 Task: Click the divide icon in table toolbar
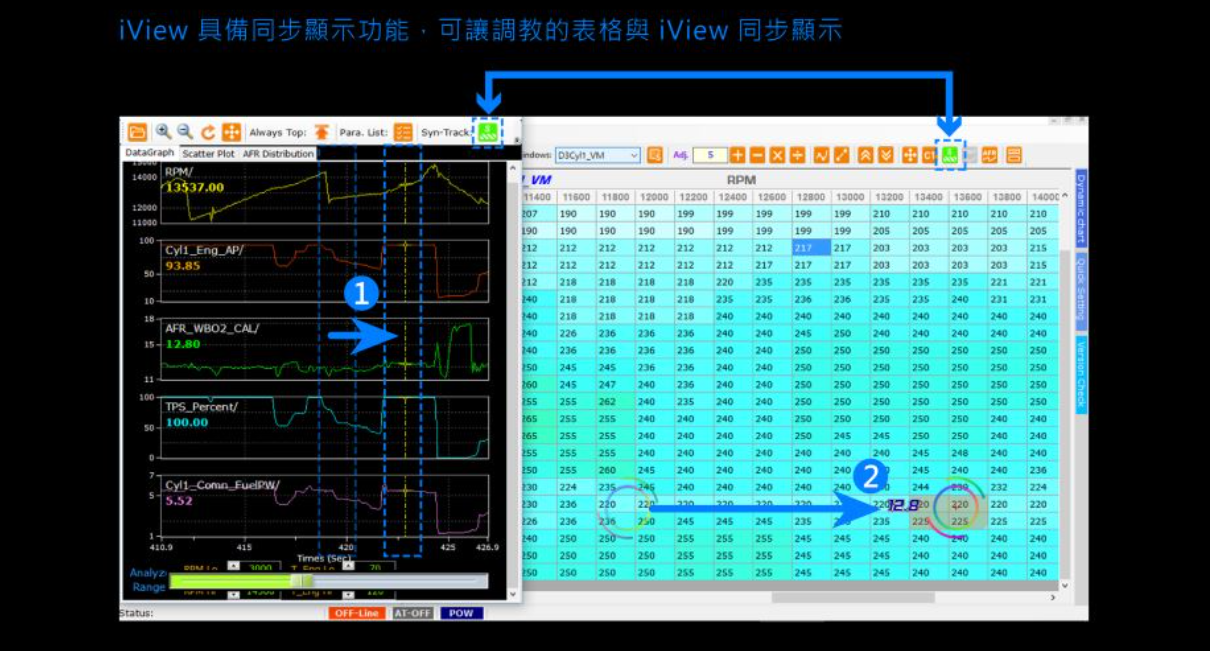tap(798, 155)
